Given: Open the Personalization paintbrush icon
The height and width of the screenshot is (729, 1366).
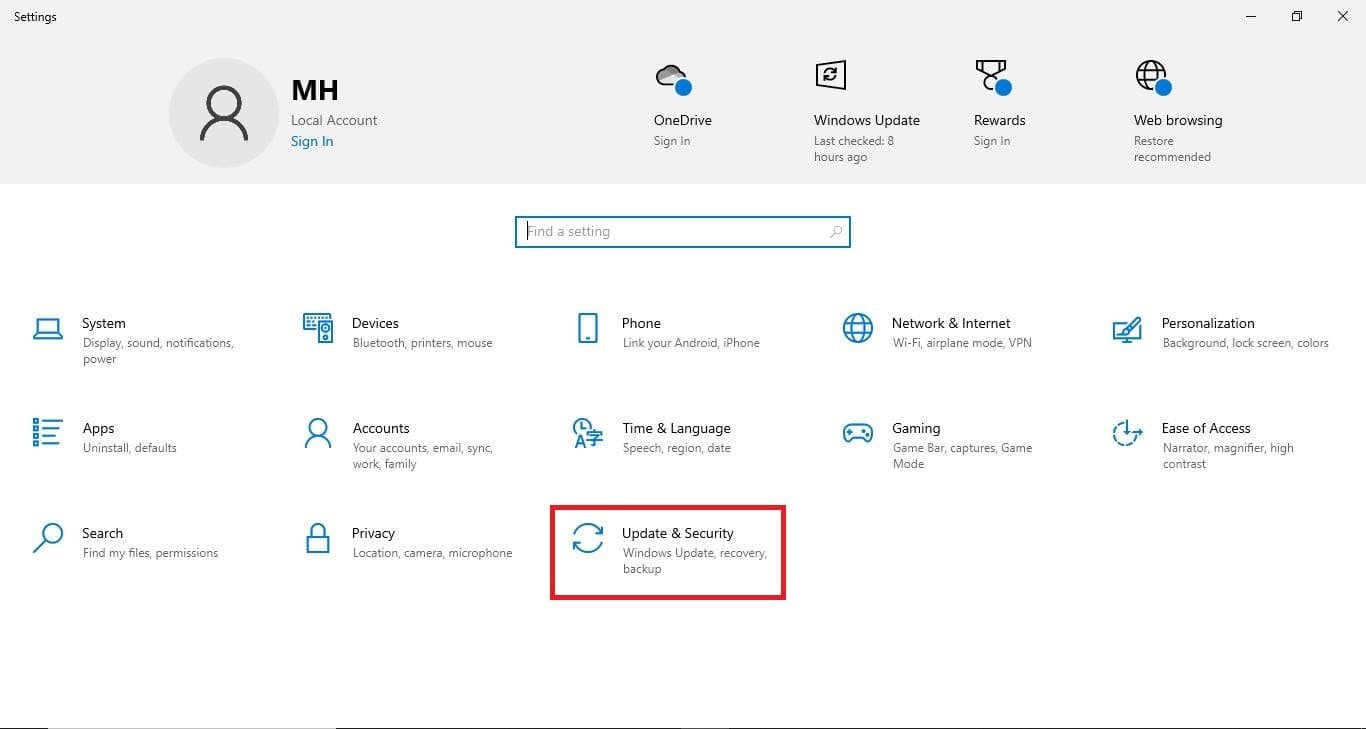Looking at the screenshot, I should click(1127, 328).
